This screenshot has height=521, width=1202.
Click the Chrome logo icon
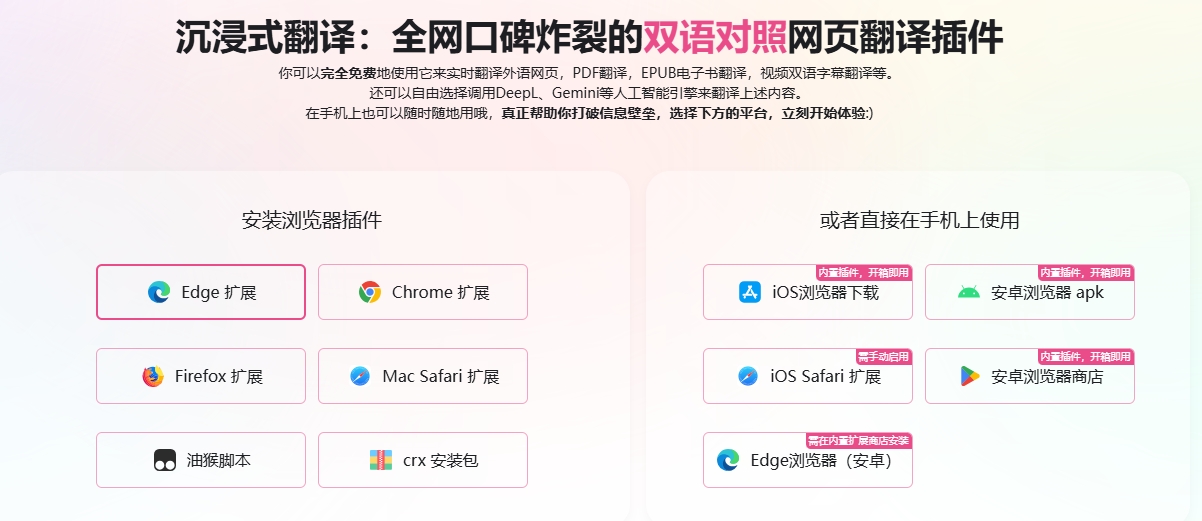pyautogui.click(x=370, y=292)
